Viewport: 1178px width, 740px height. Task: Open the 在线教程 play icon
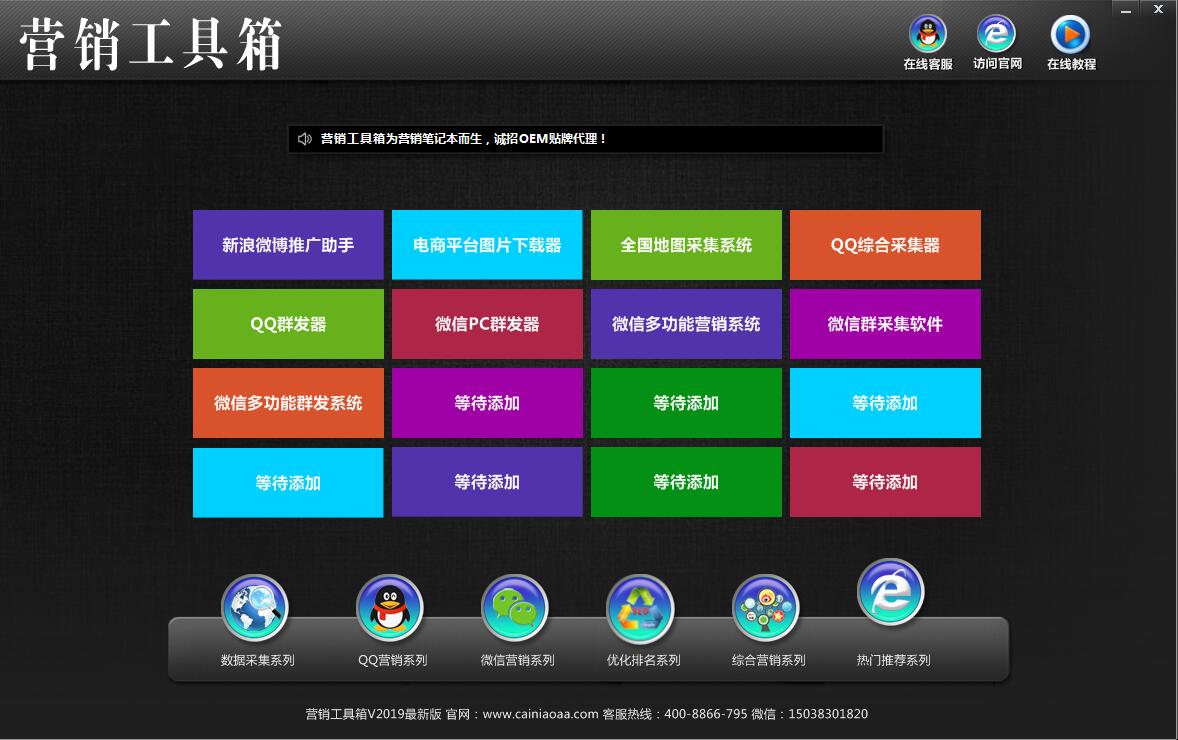click(1070, 34)
